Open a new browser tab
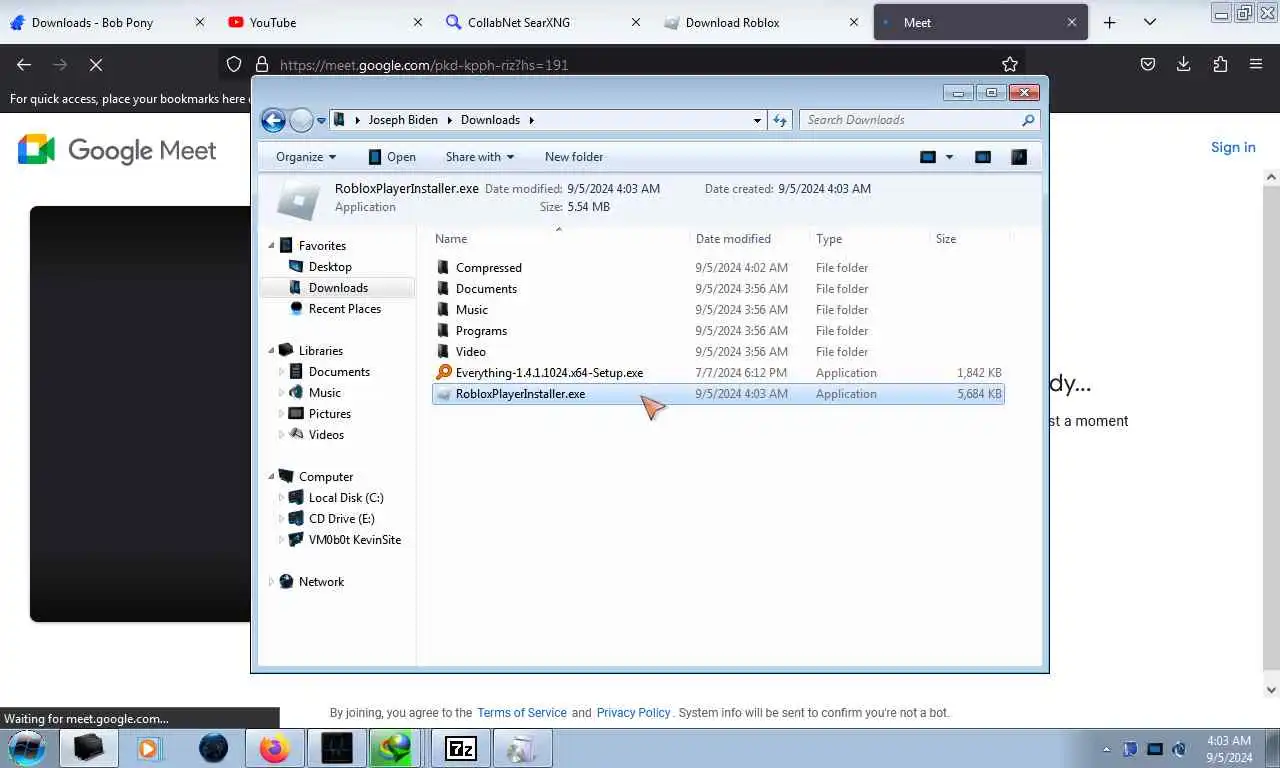 point(1109,22)
